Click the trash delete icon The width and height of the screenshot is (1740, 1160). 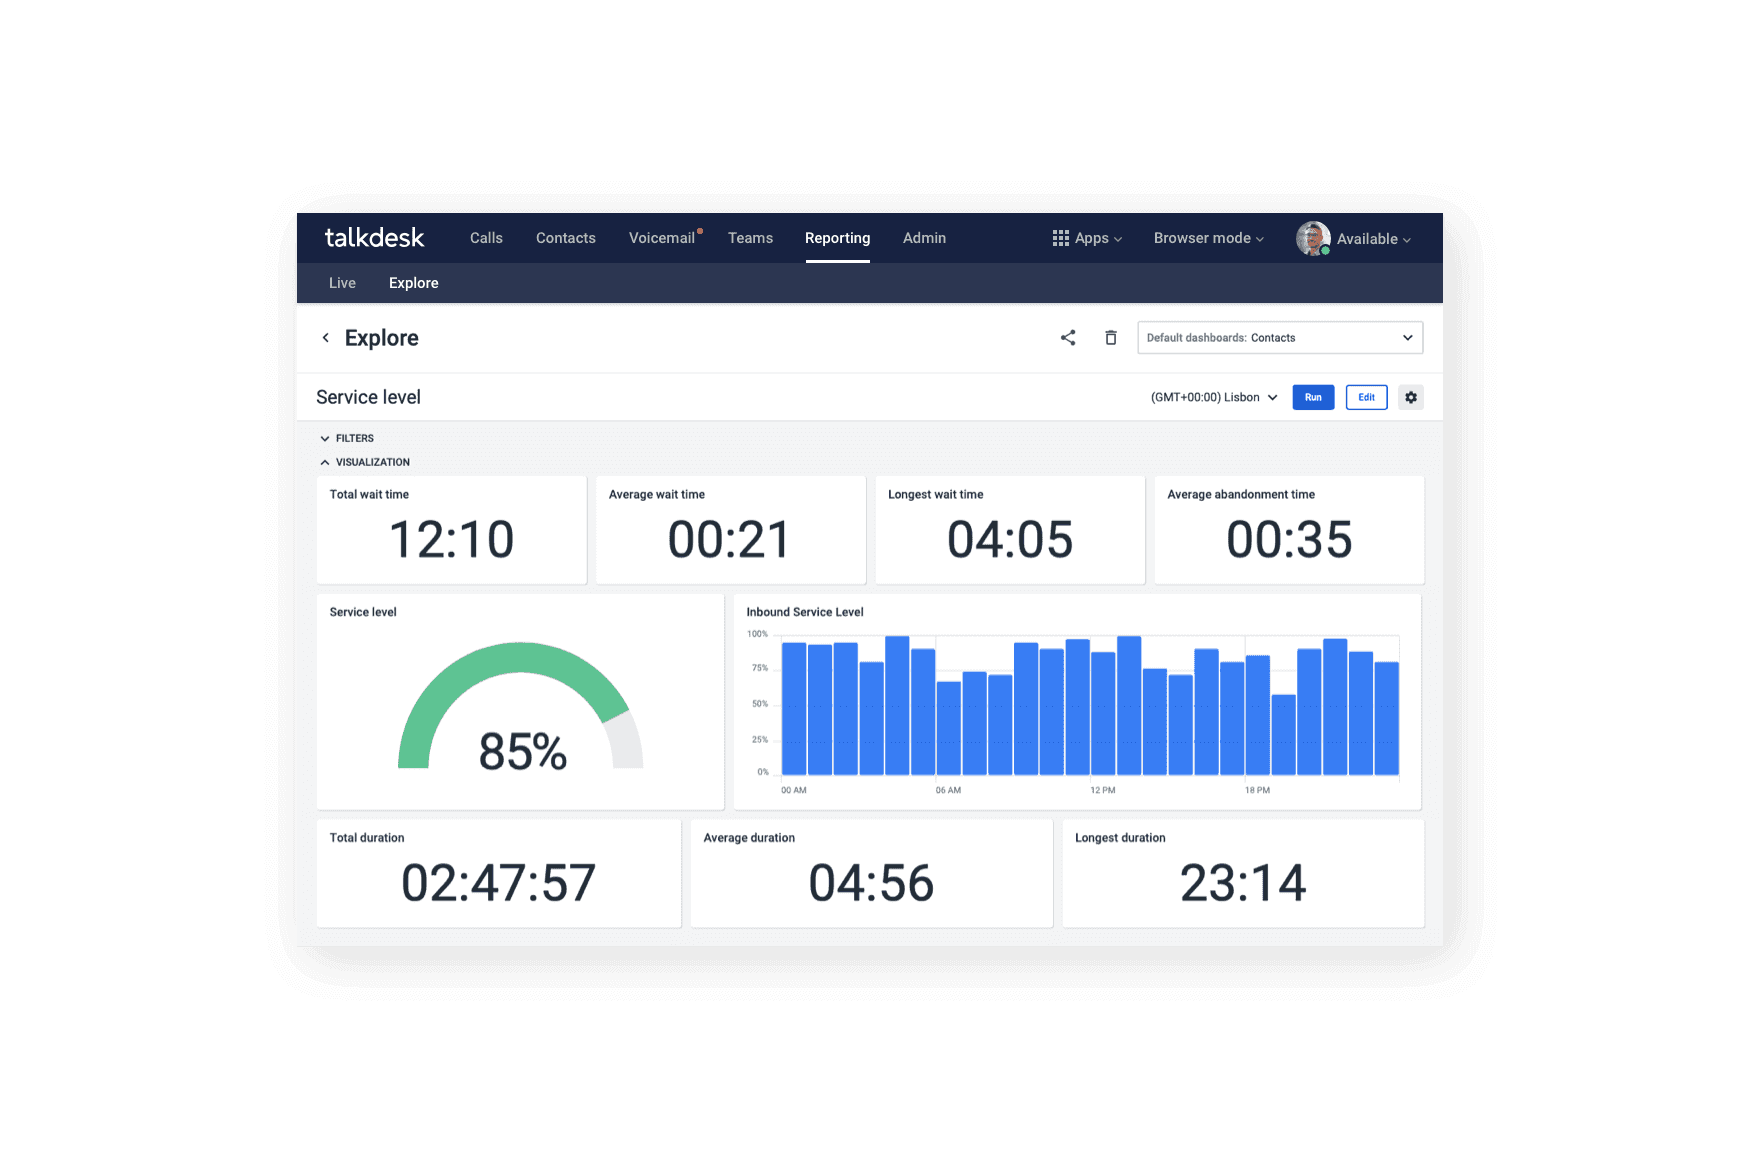pyautogui.click(x=1110, y=338)
